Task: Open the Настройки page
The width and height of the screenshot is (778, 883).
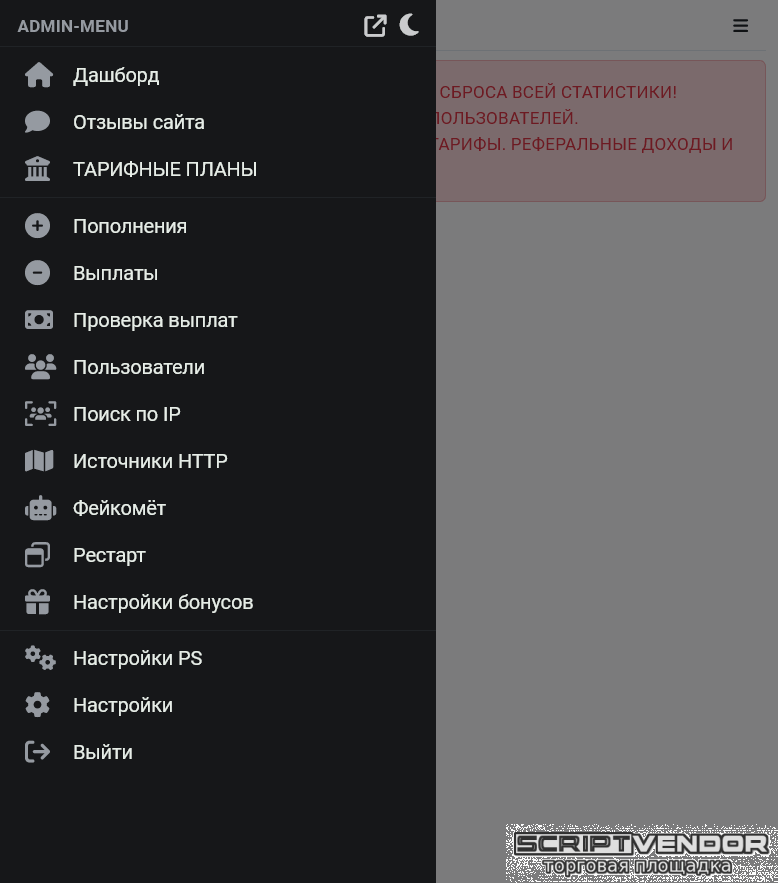Action: pyautogui.click(x=122, y=705)
